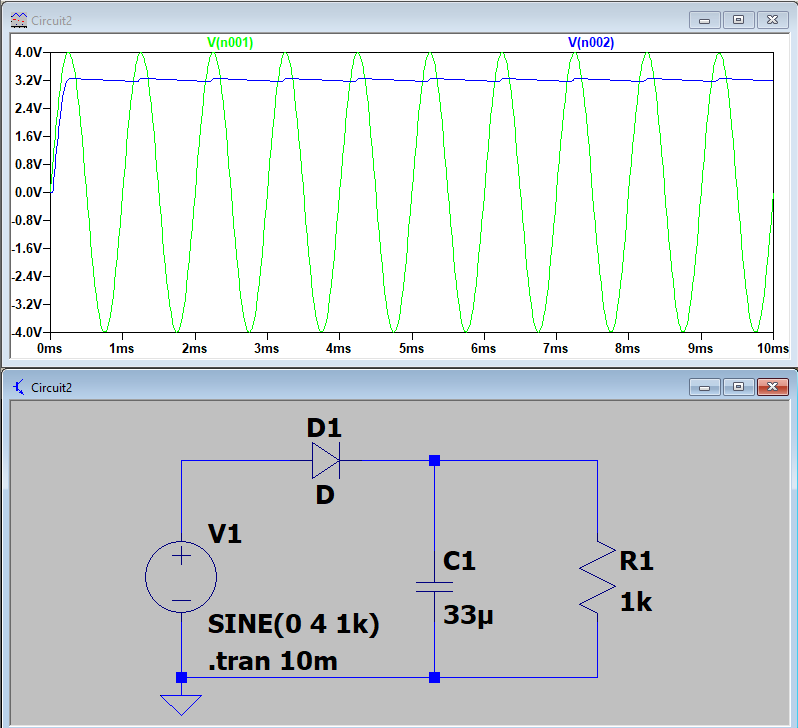Screen dimensions: 798x728
Task: Maximize the waveform plot window
Action: tap(739, 19)
